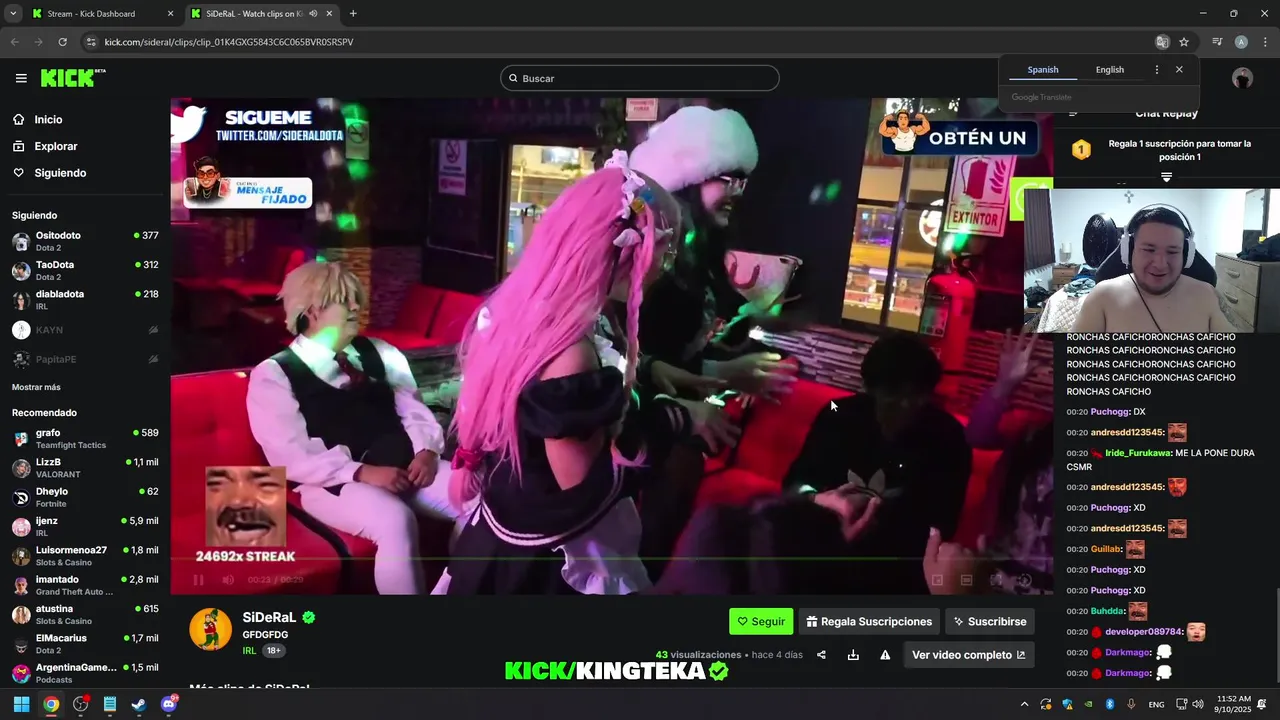The height and width of the screenshot is (720, 1280).
Task: Bookmark page with star icon
Action: coord(1184,42)
